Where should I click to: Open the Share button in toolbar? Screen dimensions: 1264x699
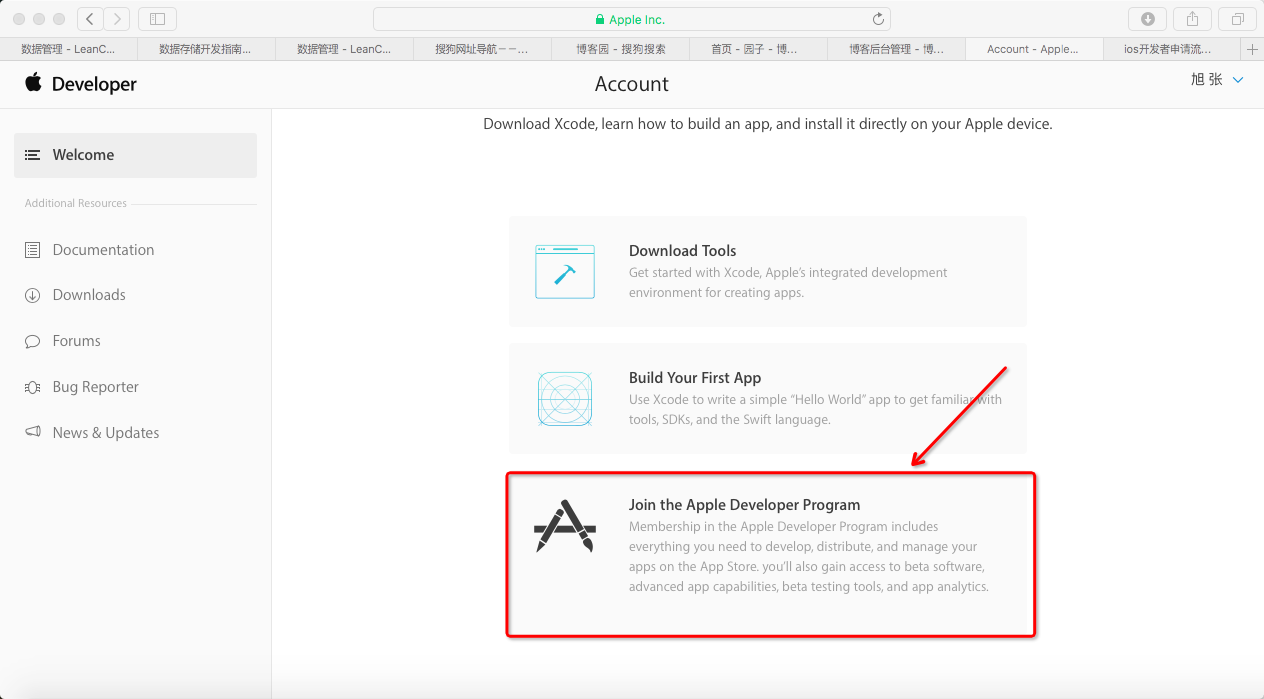(1192, 19)
